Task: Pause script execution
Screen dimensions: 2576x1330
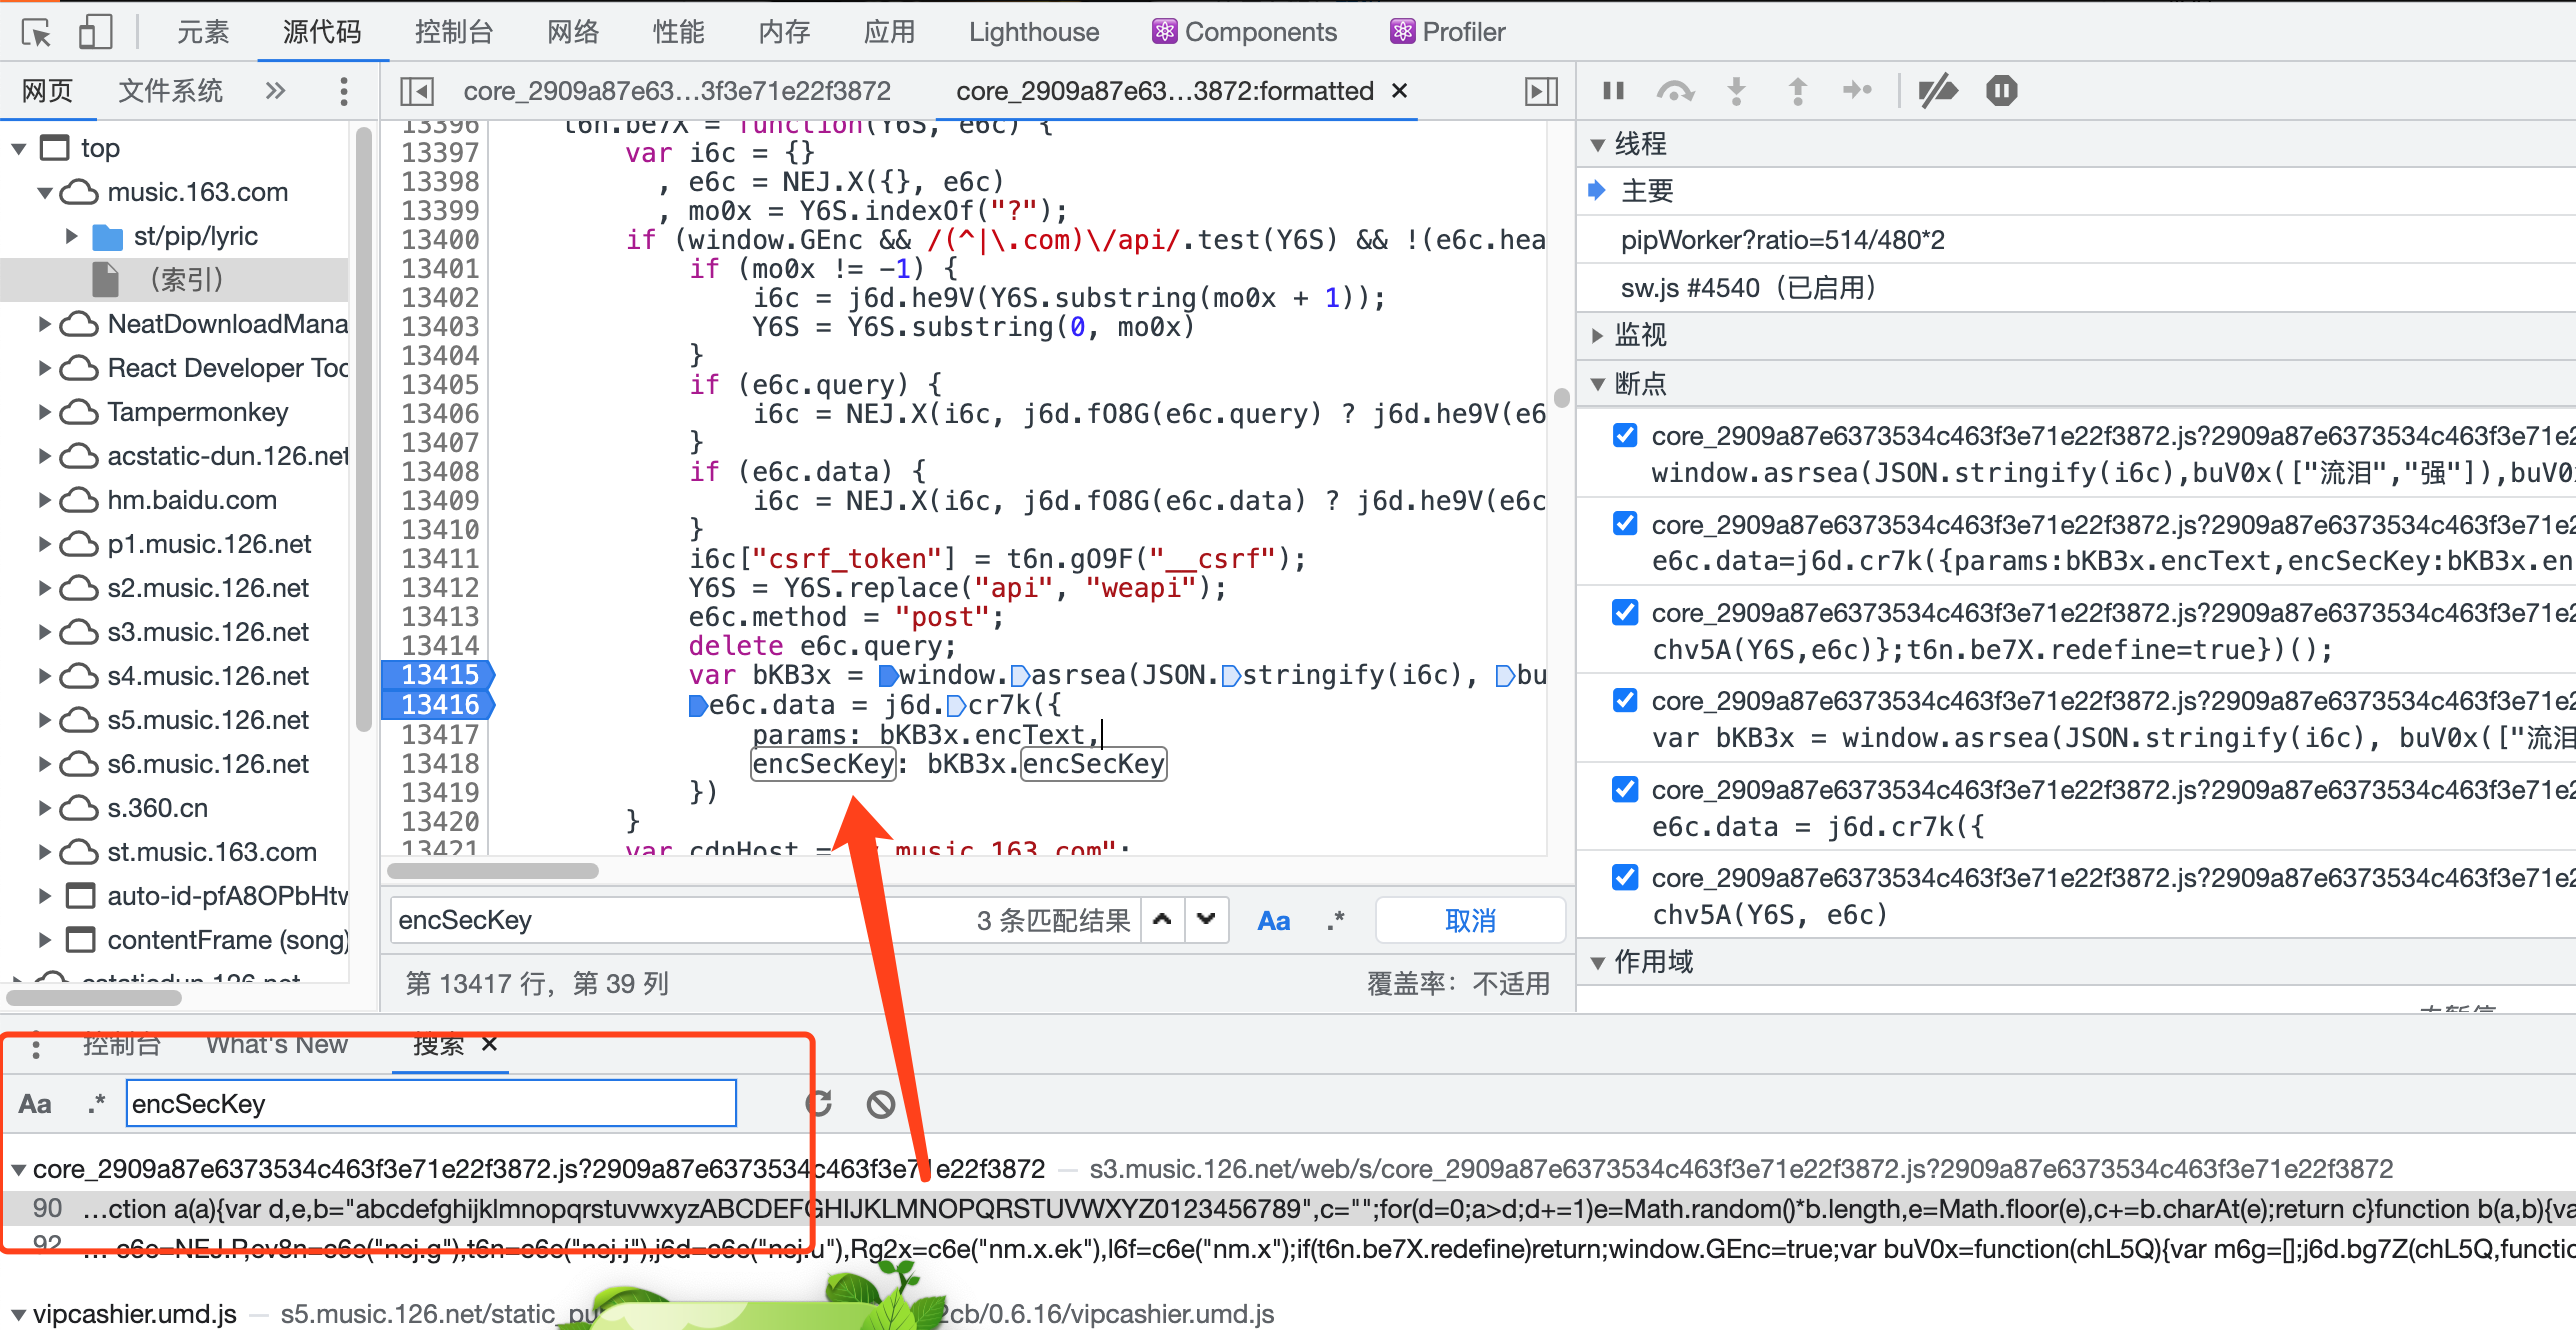Action: (x=1613, y=91)
